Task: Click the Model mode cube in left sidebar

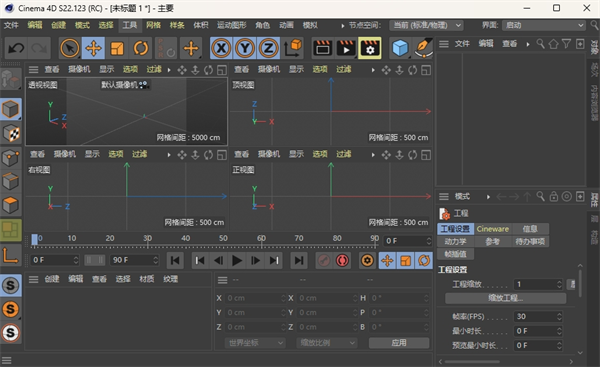Action: (x=11, y=109)
